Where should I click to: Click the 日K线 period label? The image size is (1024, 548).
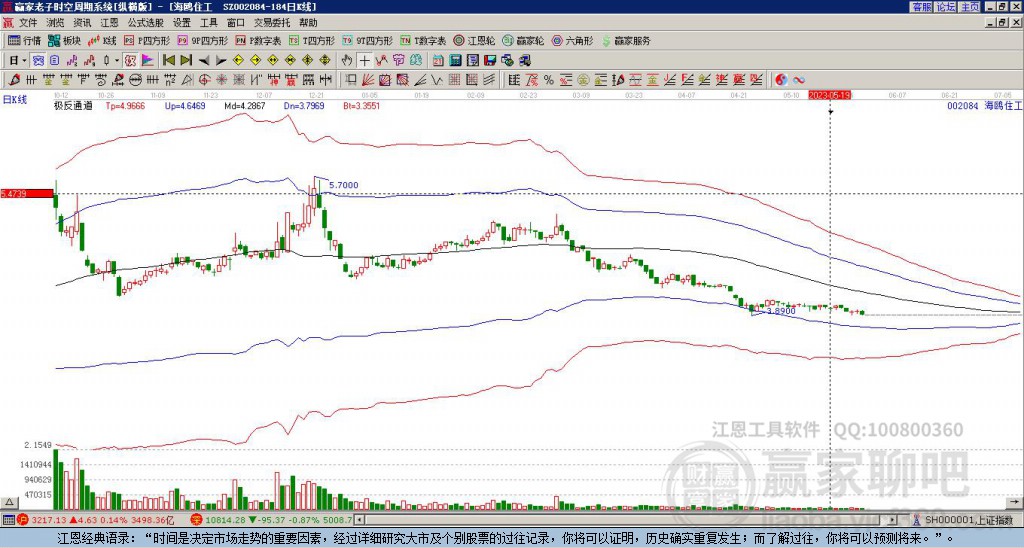[14, 99]
